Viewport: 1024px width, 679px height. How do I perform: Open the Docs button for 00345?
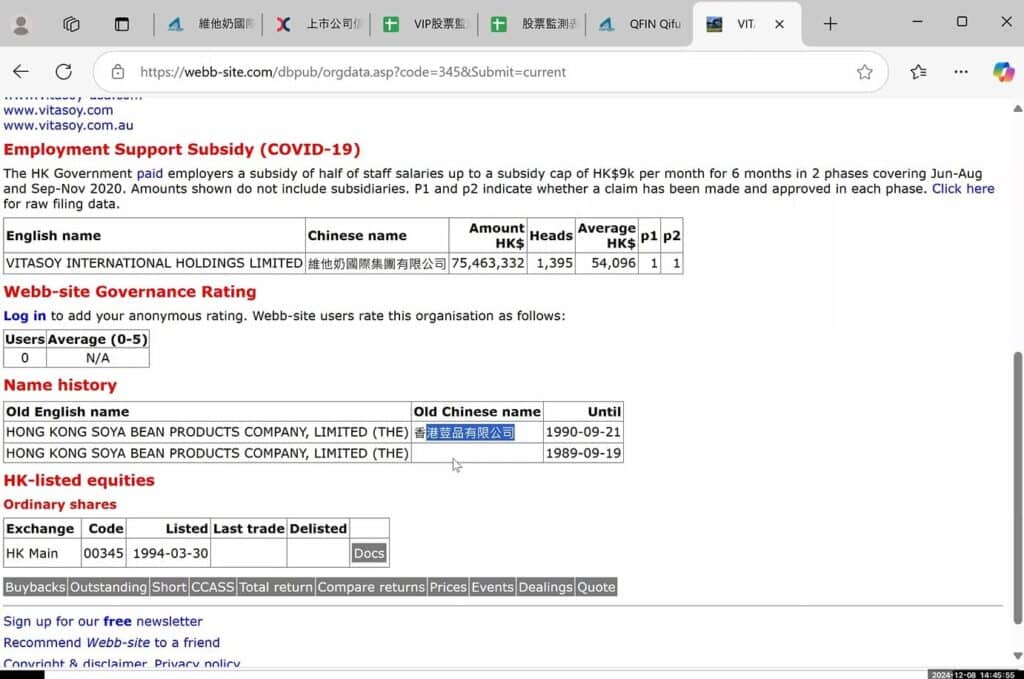[368, 553]
